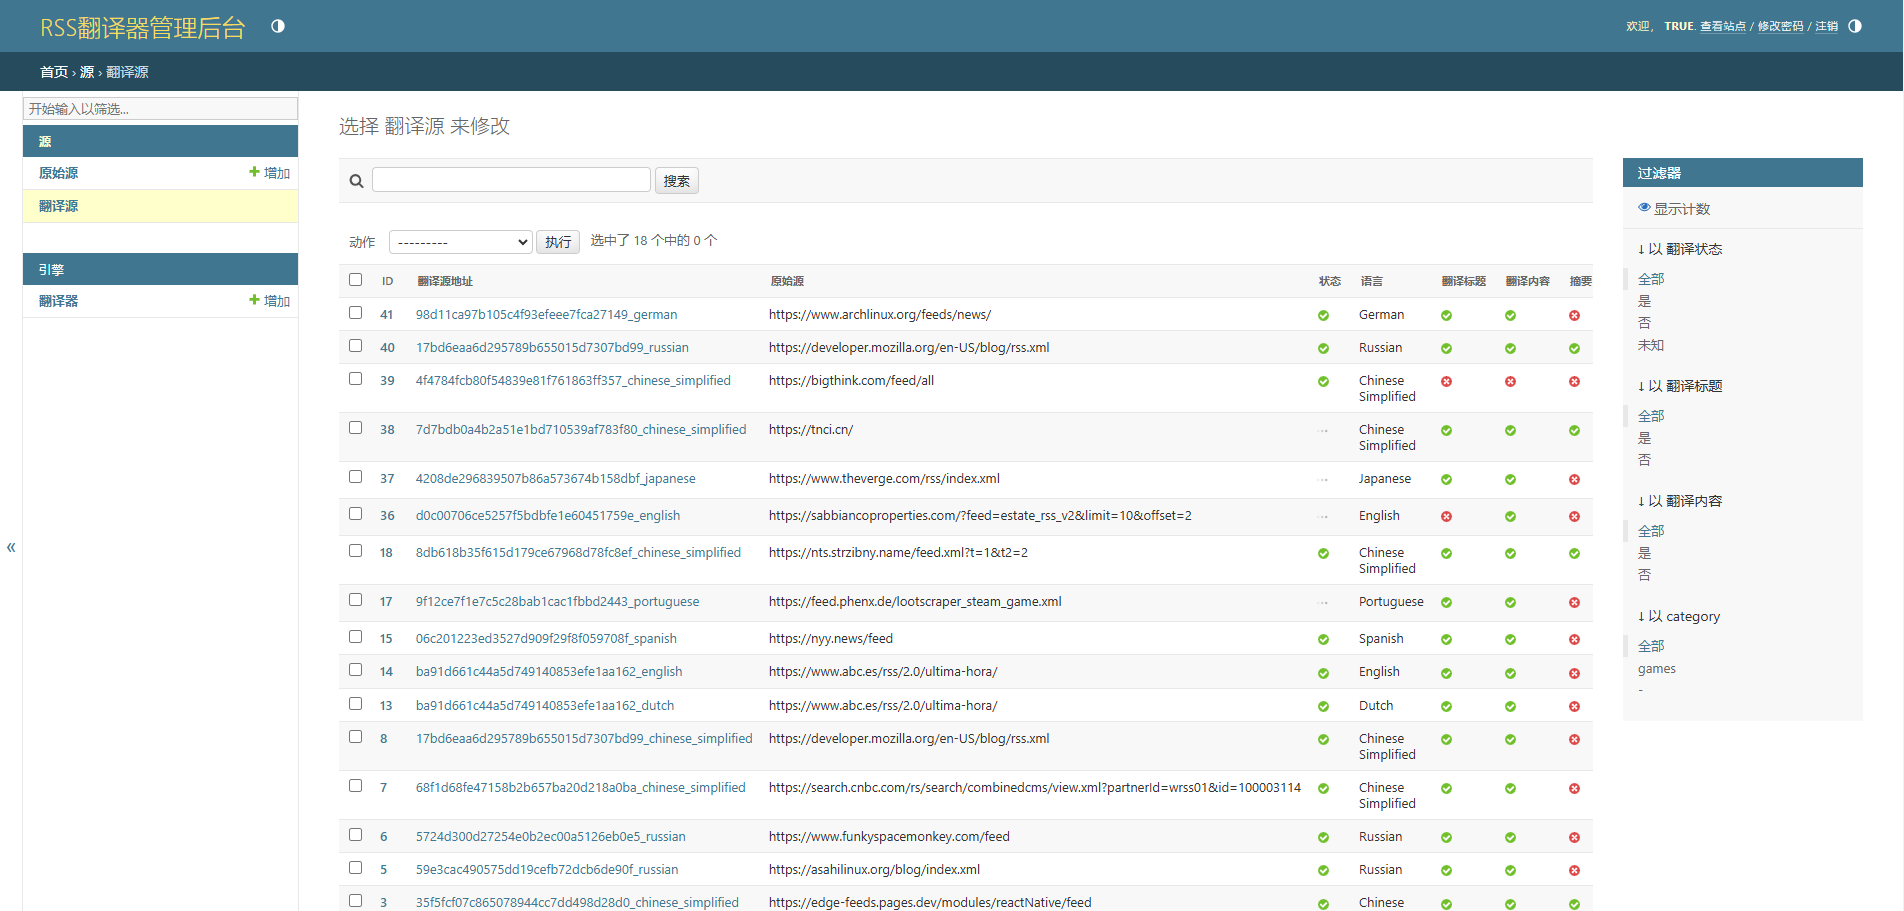
Task: Toggle theme icon next to site title
Action: coord(278,26)
